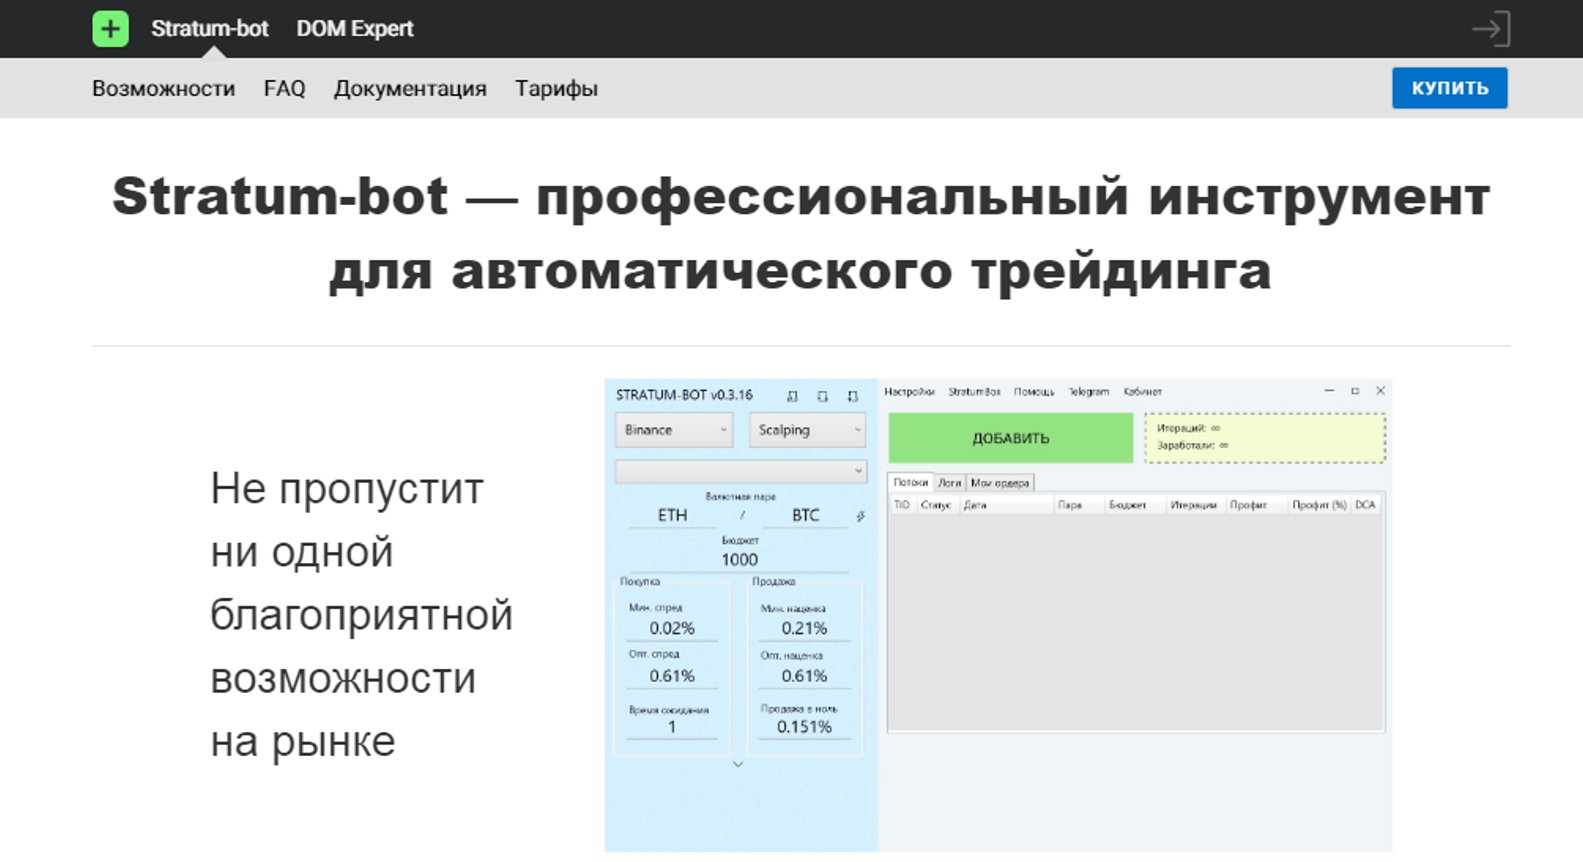The image size is (1583, 862).
Task: Click the DCA column header
Action: click(1366, 505)
